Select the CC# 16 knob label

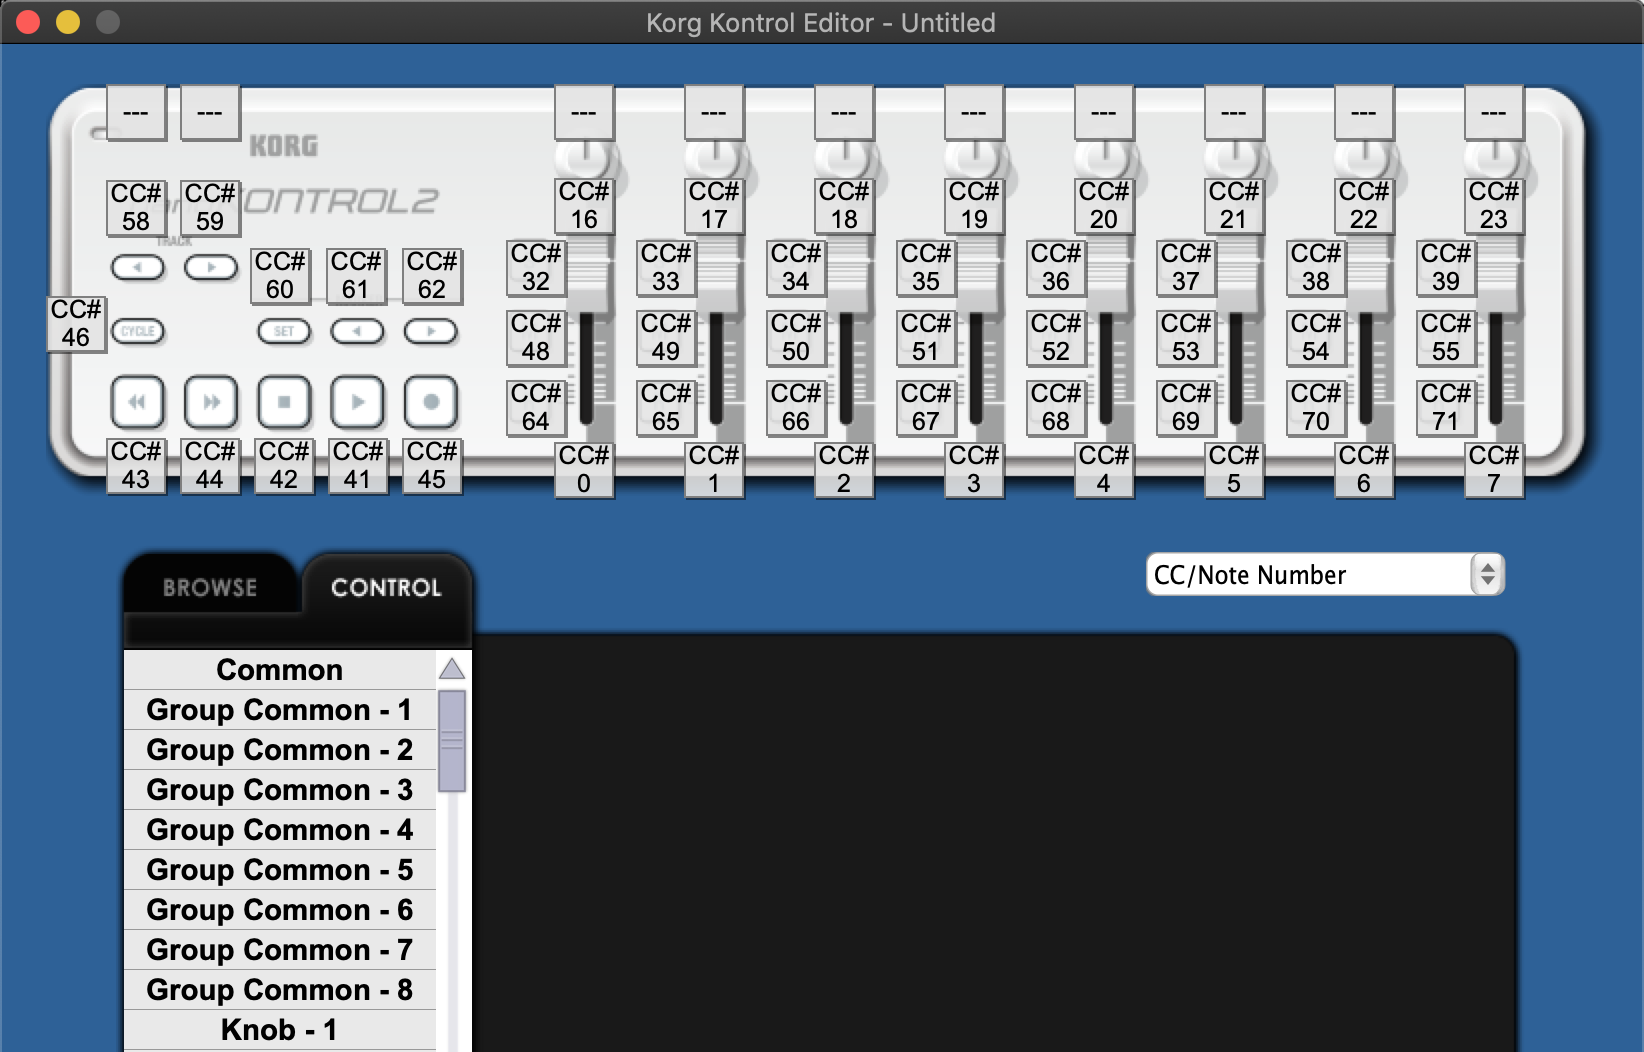pyautogui.click(x=584, y=206)
